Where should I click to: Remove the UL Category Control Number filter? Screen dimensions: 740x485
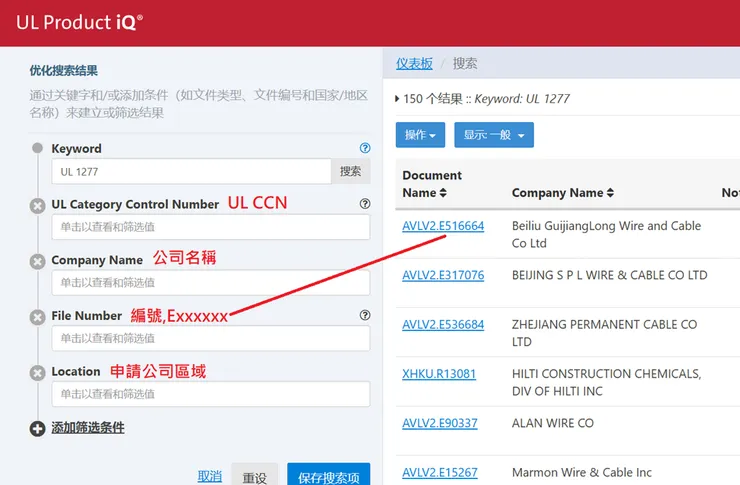[37, 206]
